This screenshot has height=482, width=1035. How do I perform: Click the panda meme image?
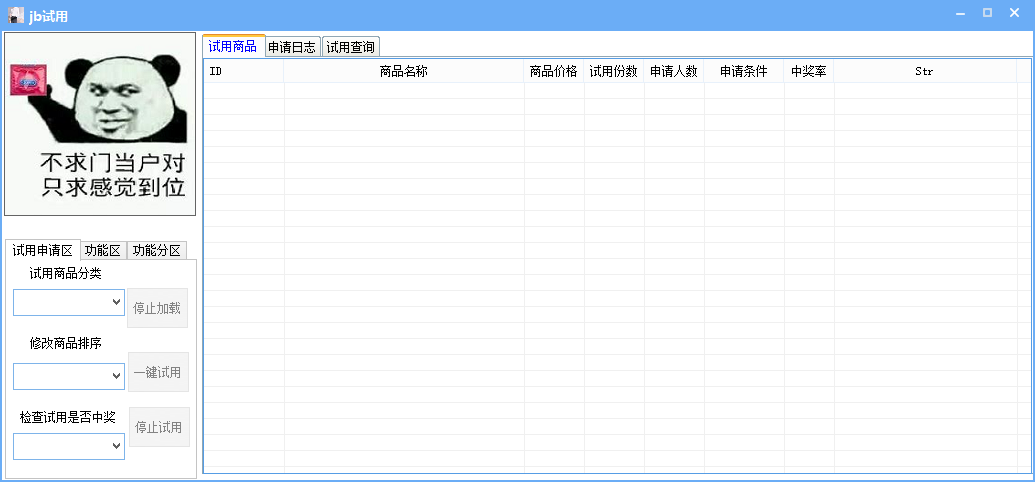[100, 124]
